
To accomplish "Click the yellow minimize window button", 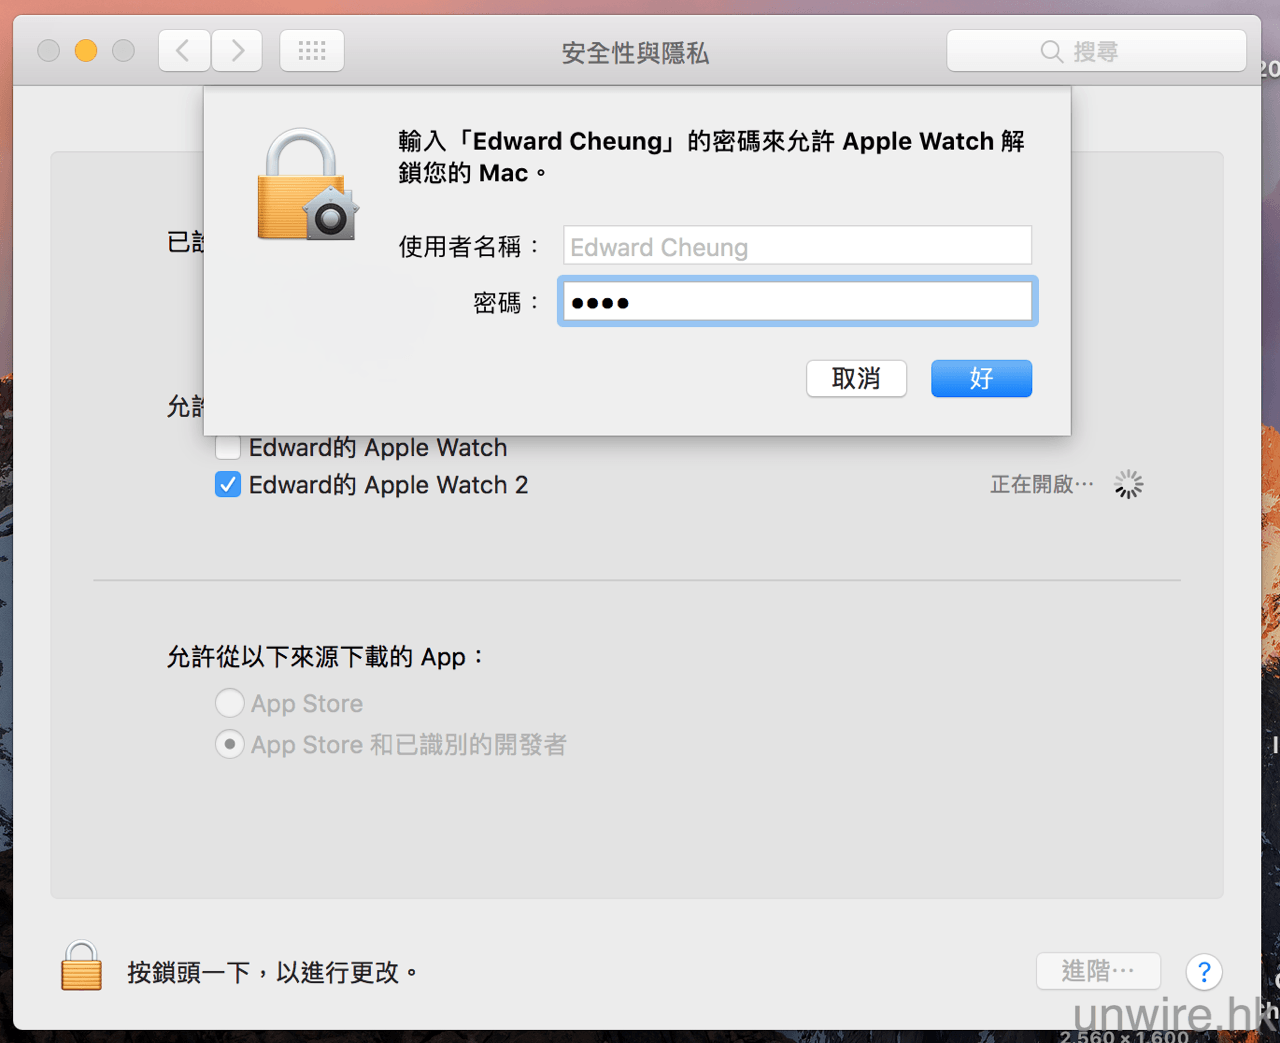I will pyautogui.click(x=86, y=50).
